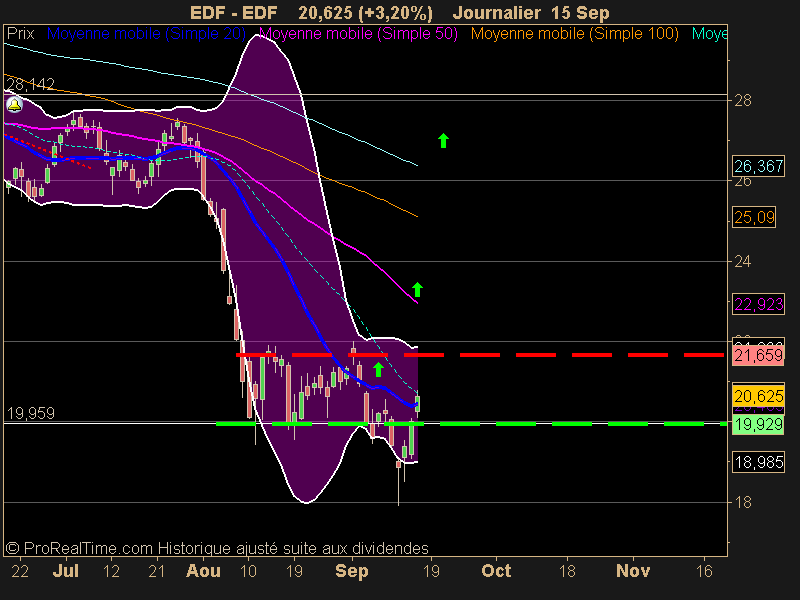Click the 22 date axis label
The image size is (800, 600).
(20, 570)
